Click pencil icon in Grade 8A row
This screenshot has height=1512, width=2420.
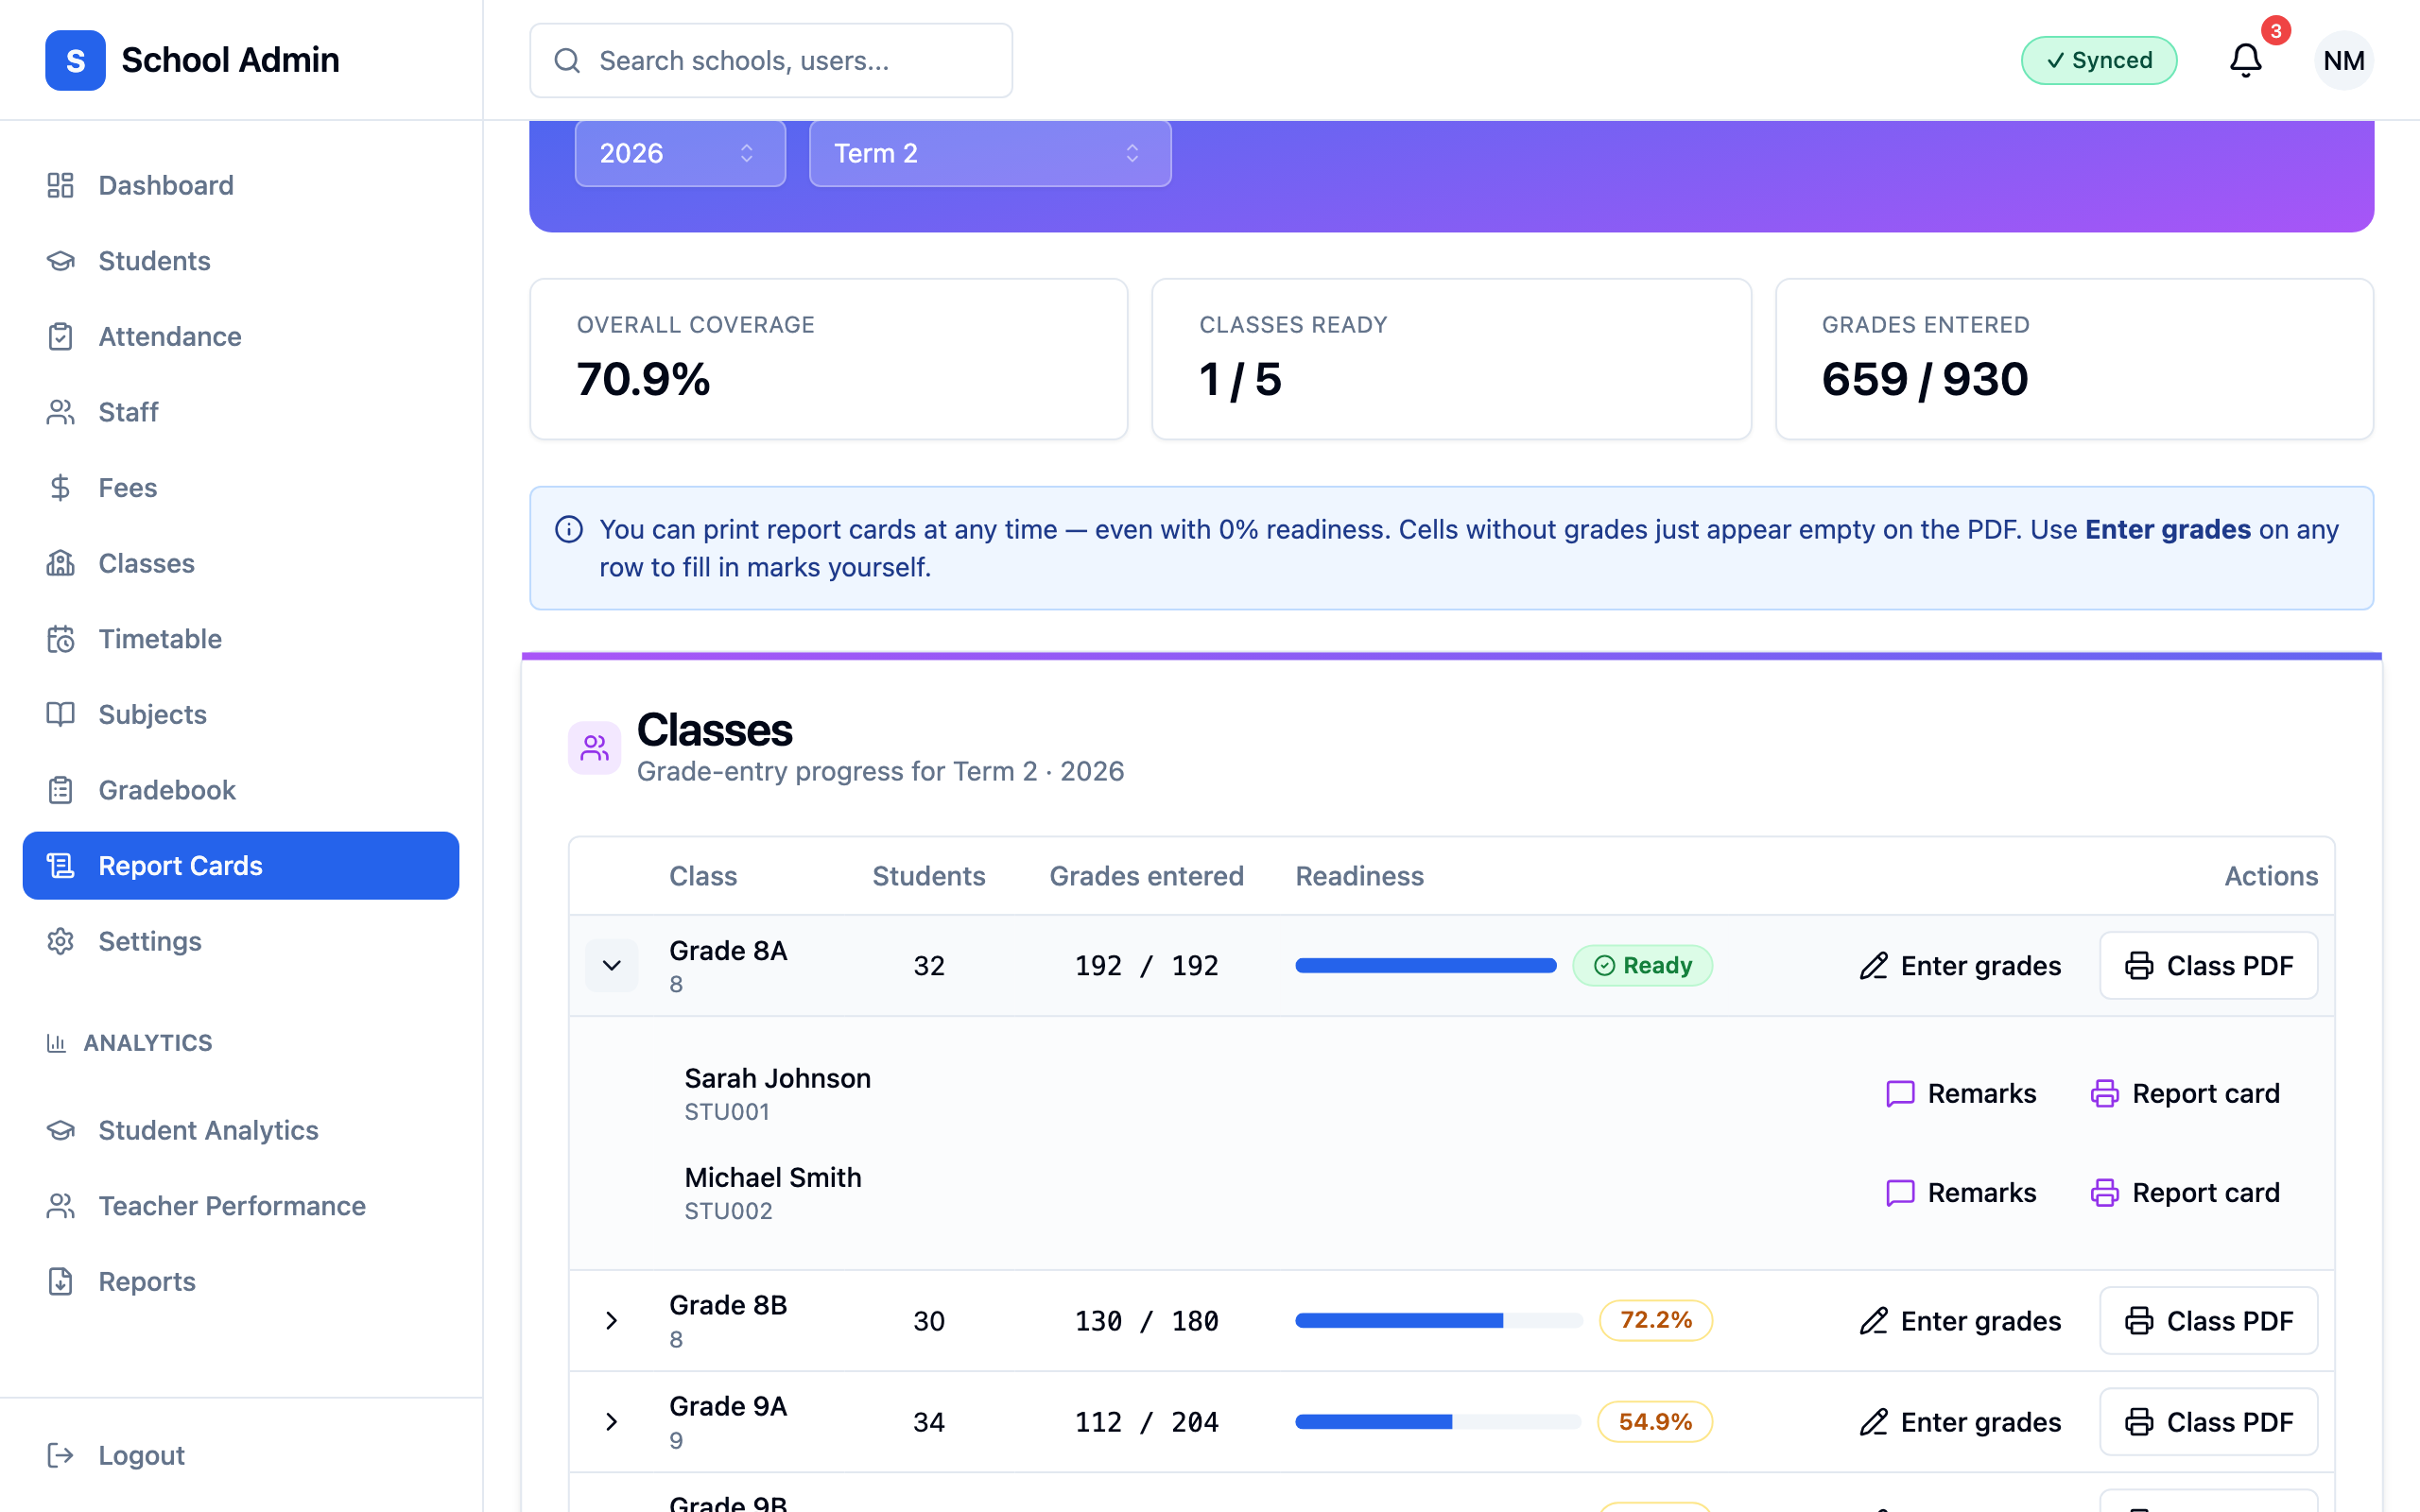(1873, 965)
